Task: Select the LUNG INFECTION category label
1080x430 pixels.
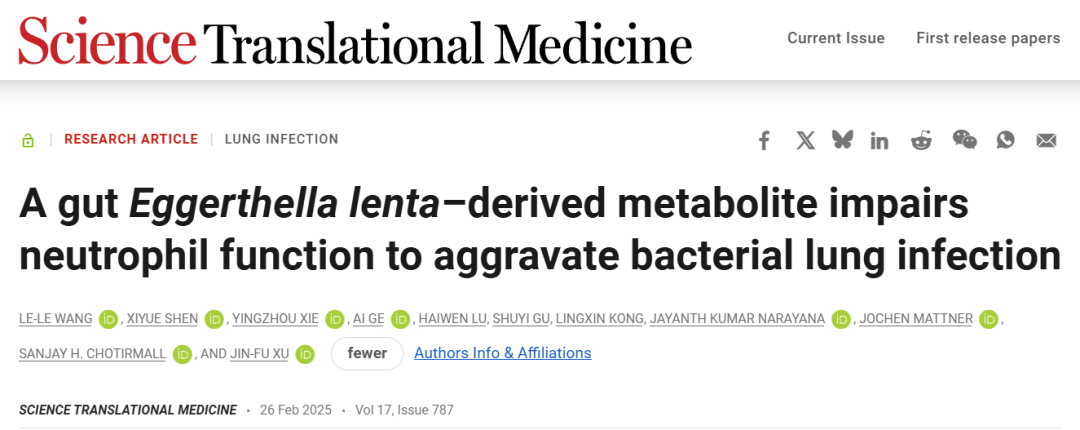Action: point(282,139)
